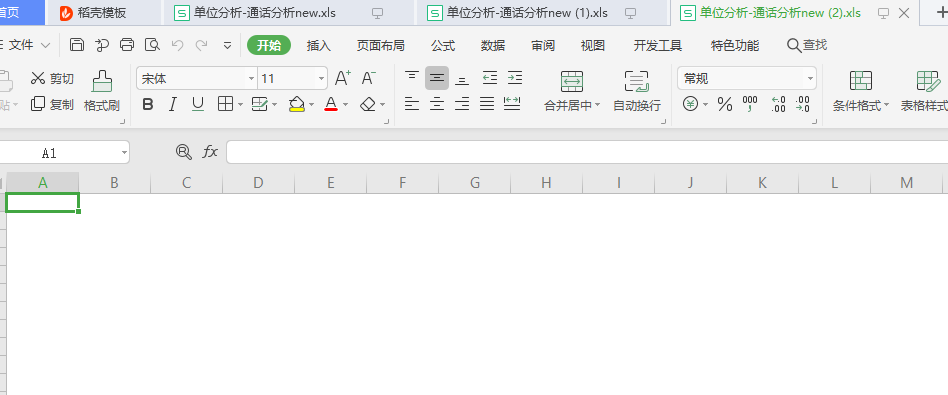The image size is (948, 395).
Task: Click the Print icon in quick toolbar
Action: (127, 45)
